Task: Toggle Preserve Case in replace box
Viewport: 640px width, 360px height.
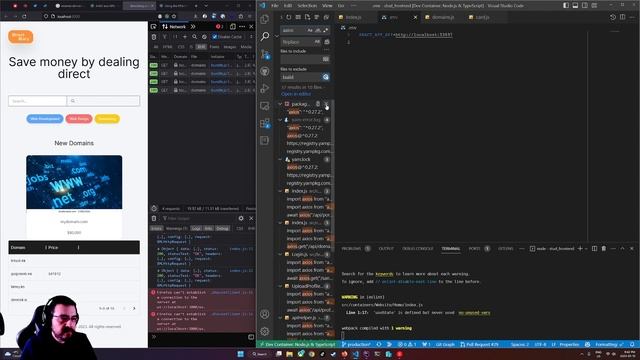Action: point(317,42)
